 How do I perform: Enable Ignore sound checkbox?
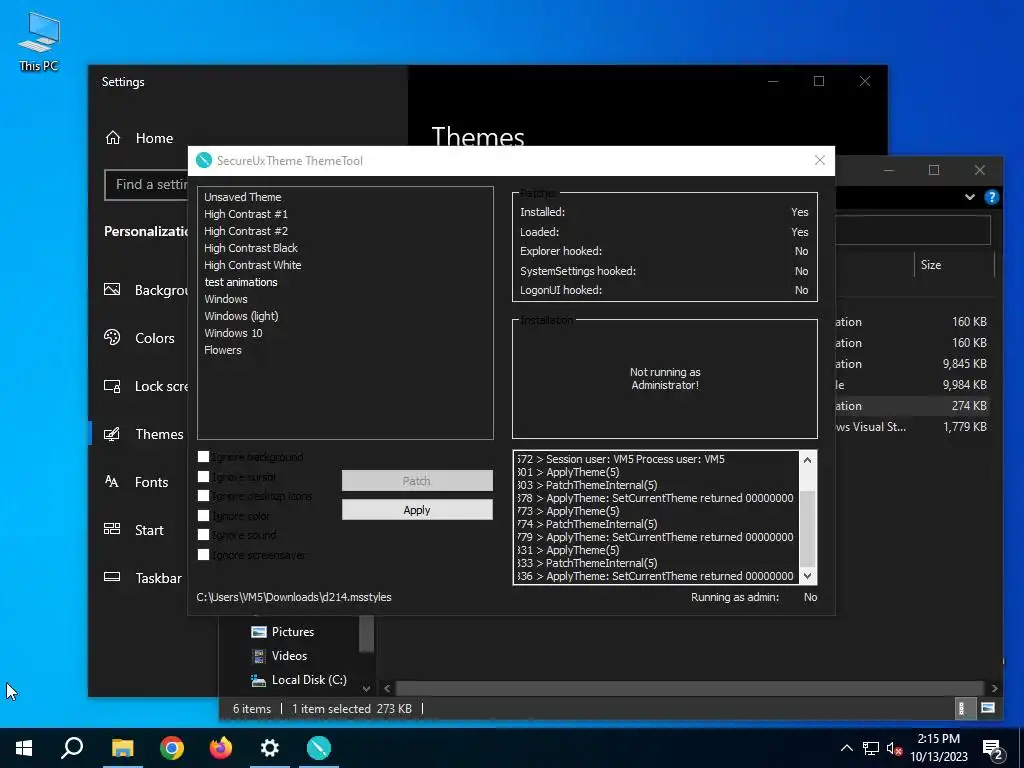204,535
